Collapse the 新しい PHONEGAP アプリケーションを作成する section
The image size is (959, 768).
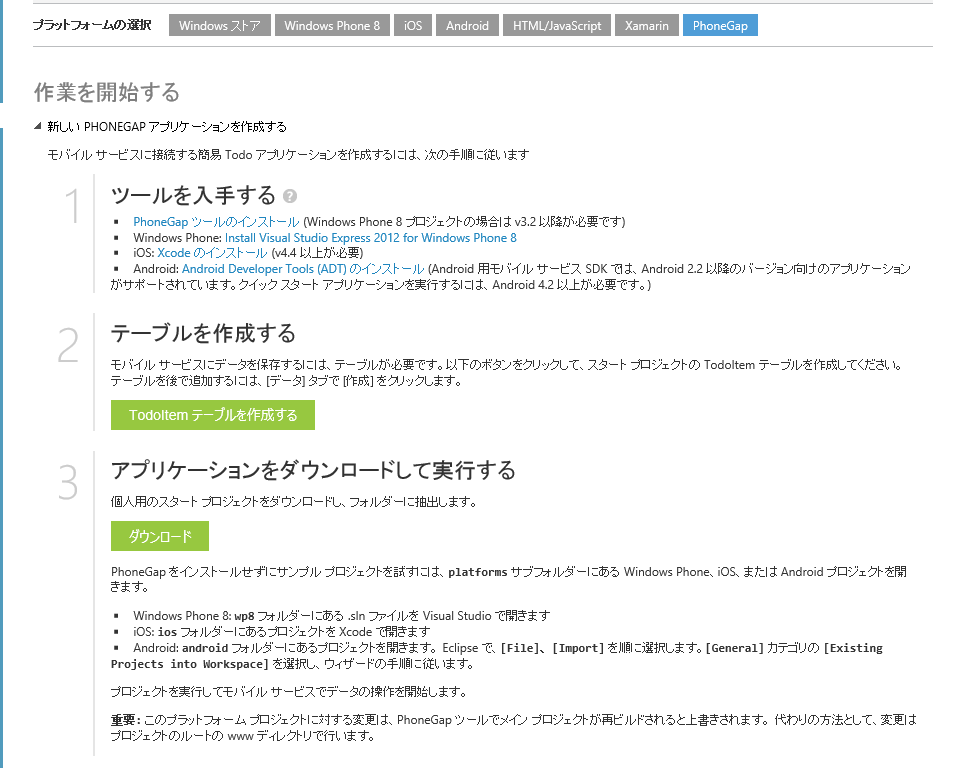tap(38, 126)
